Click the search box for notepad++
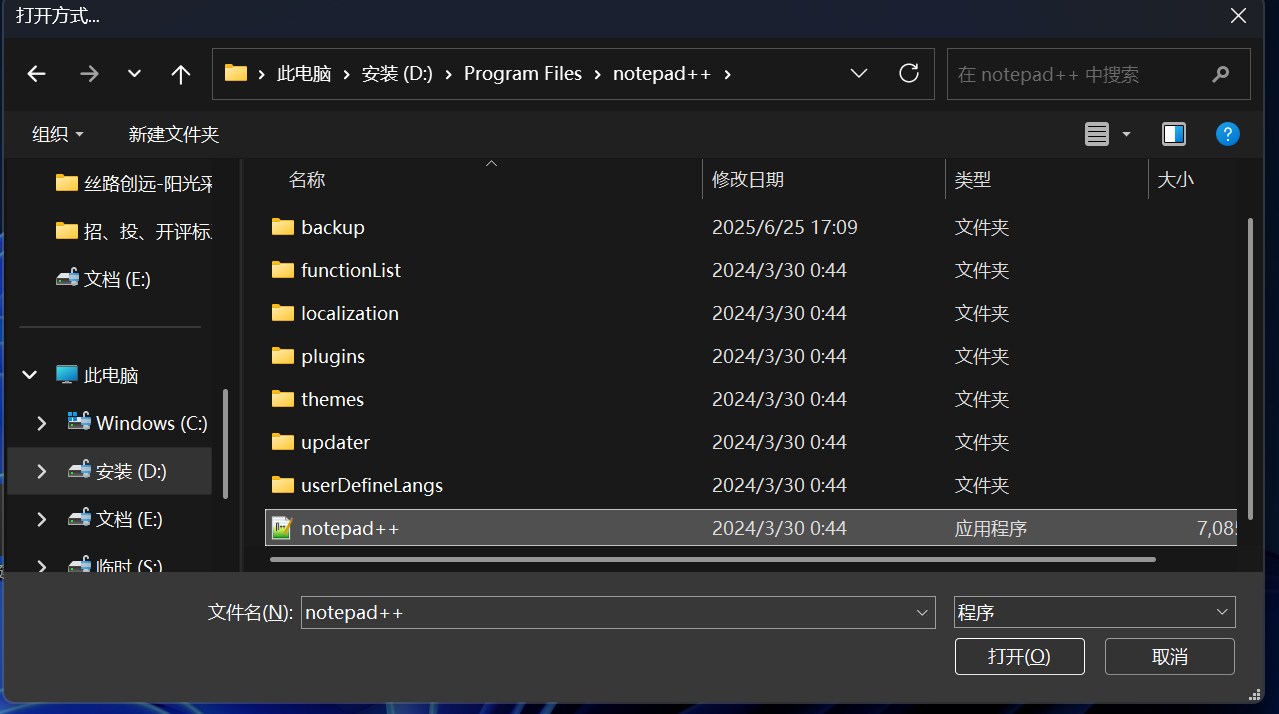 (1098, 74)
